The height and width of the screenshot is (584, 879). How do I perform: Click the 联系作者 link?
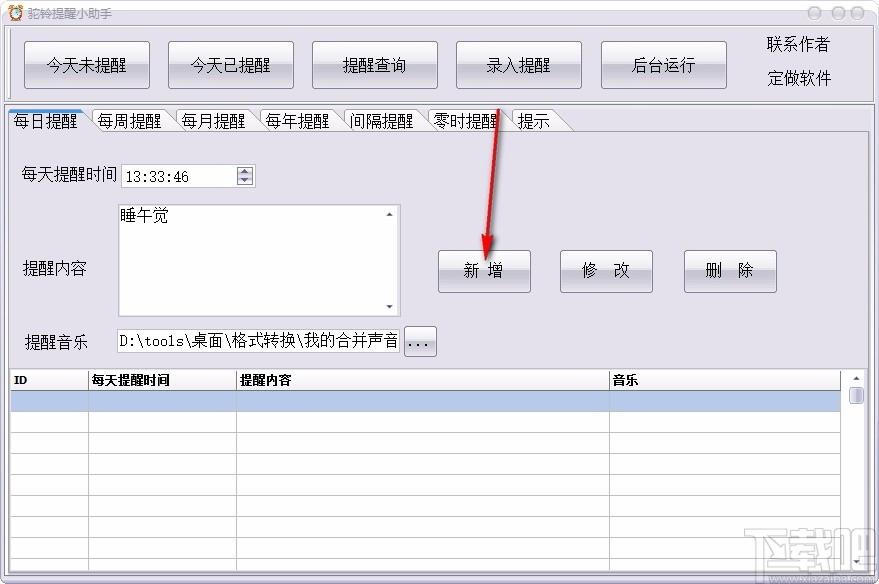[798, 44]
